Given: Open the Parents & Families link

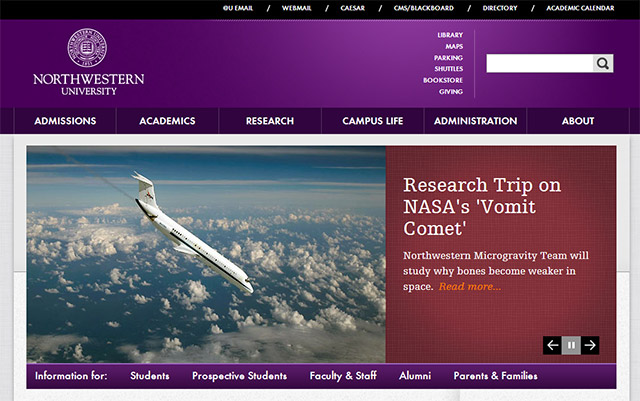Looking at the screenshot, I should pos(496,376).
